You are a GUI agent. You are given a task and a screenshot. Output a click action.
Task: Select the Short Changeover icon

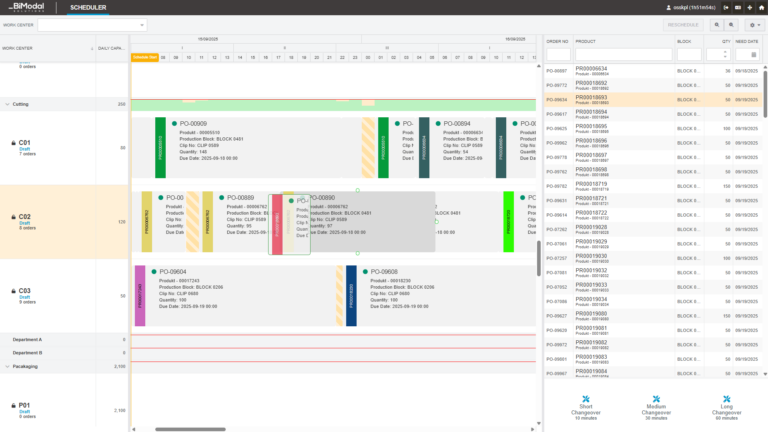[x=586, y=398]
